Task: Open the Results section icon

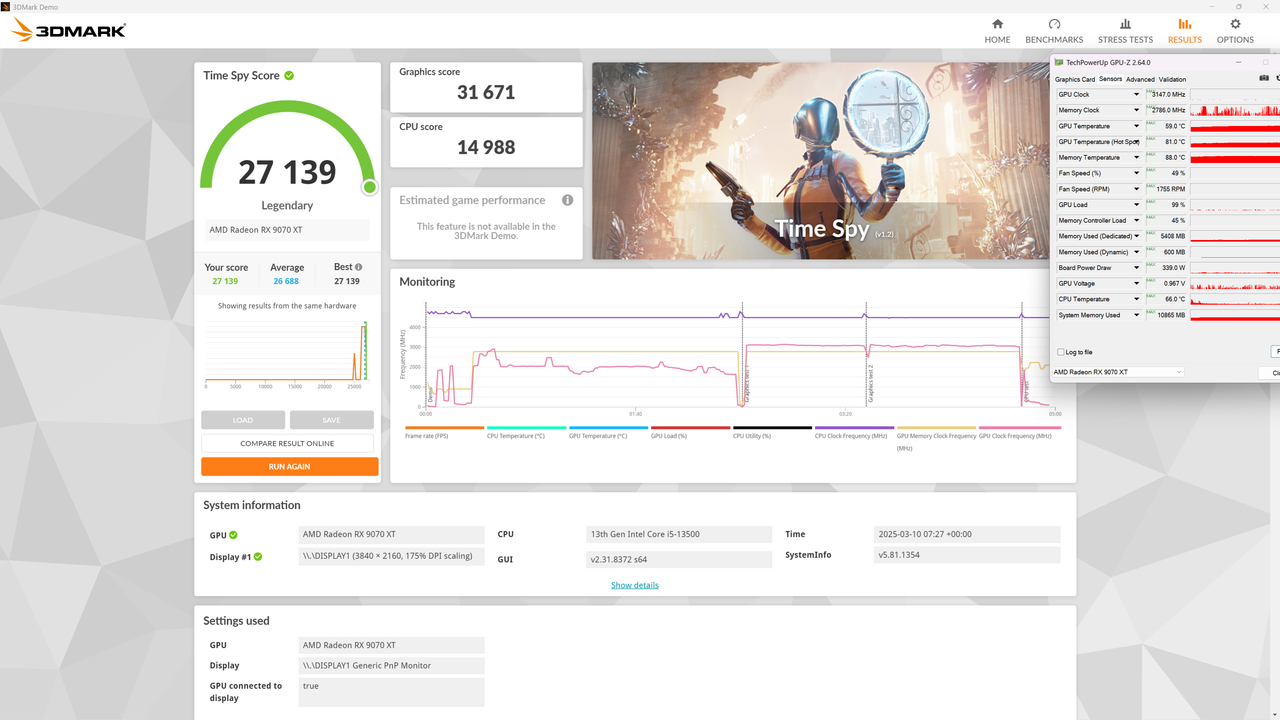Action: coord(1185,24)
